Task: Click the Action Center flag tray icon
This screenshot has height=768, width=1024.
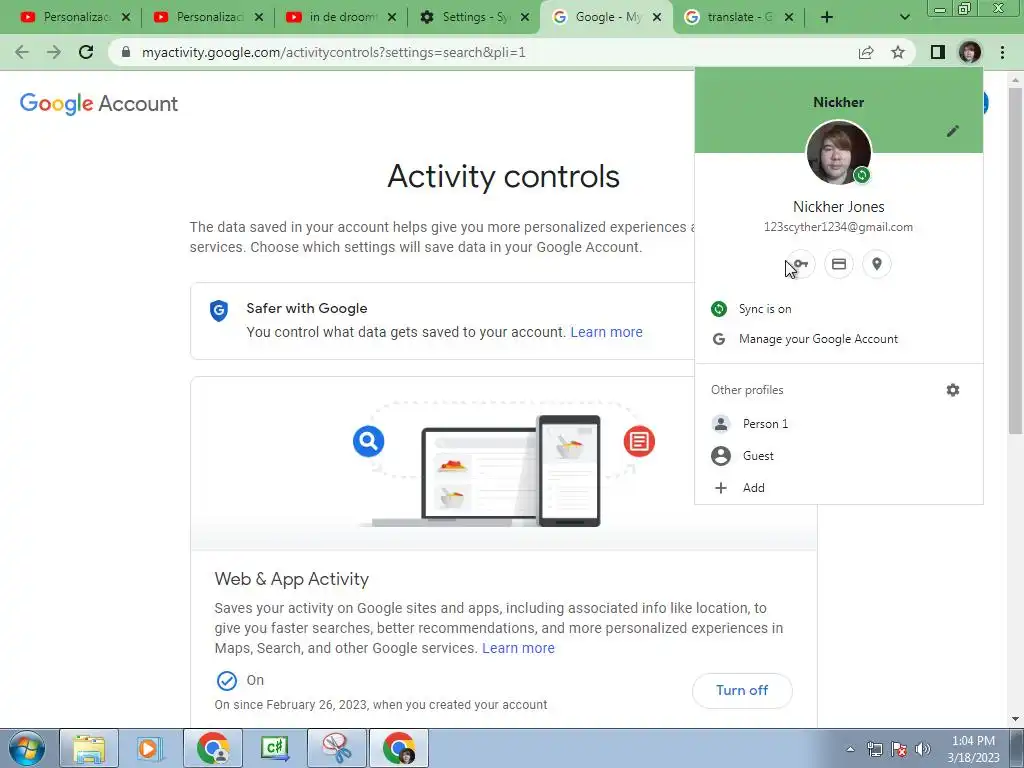Action: [899, 749]
